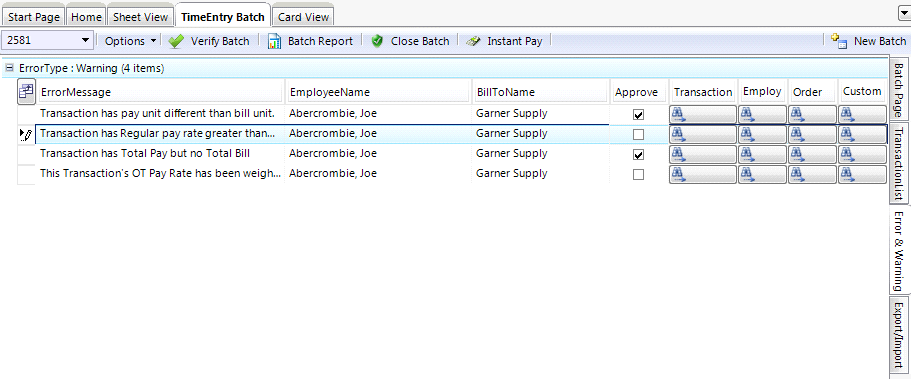This screenshot has width=911, height=379.
Task: Open Employ lookup for pay unit warning row
Action: pos(762,114)
